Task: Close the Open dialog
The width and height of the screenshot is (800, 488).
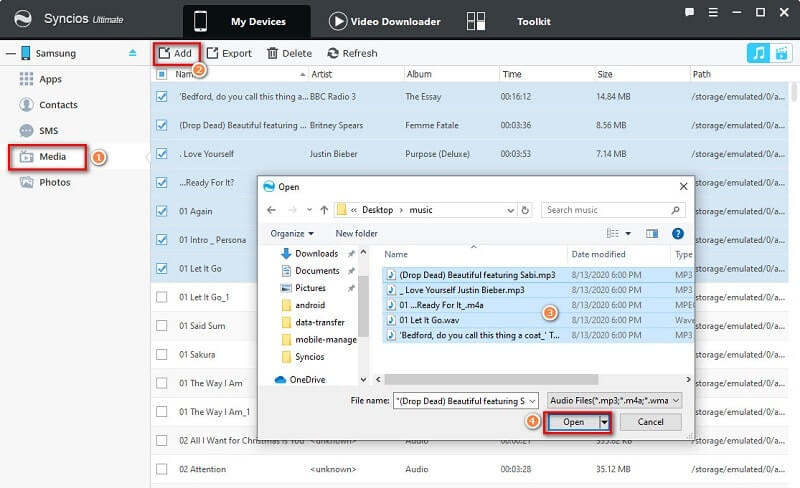Action: click(x=683, y=187)
